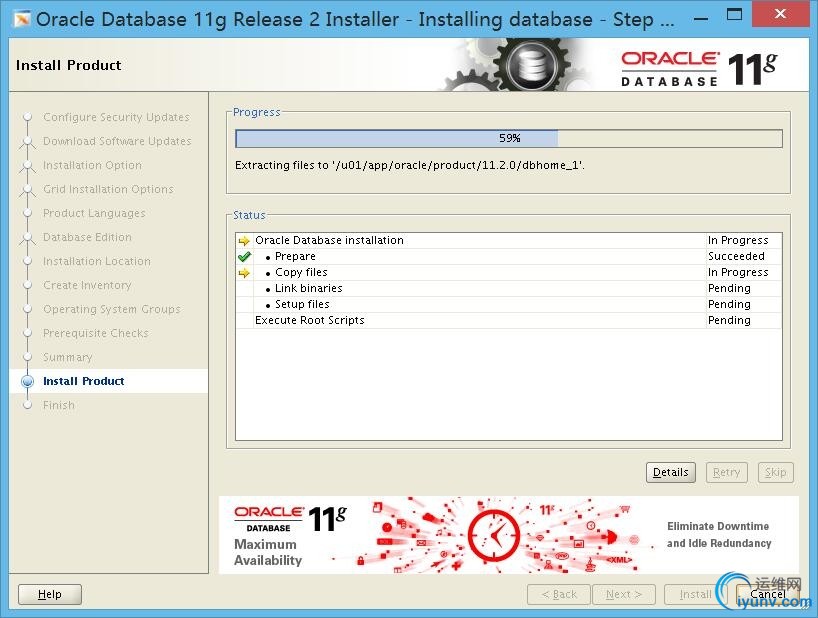This screenshot has width=818, height=618.
Task: Click the Succeeded status of Prepare
Action: pyautogui.click(x=736, y=257)
